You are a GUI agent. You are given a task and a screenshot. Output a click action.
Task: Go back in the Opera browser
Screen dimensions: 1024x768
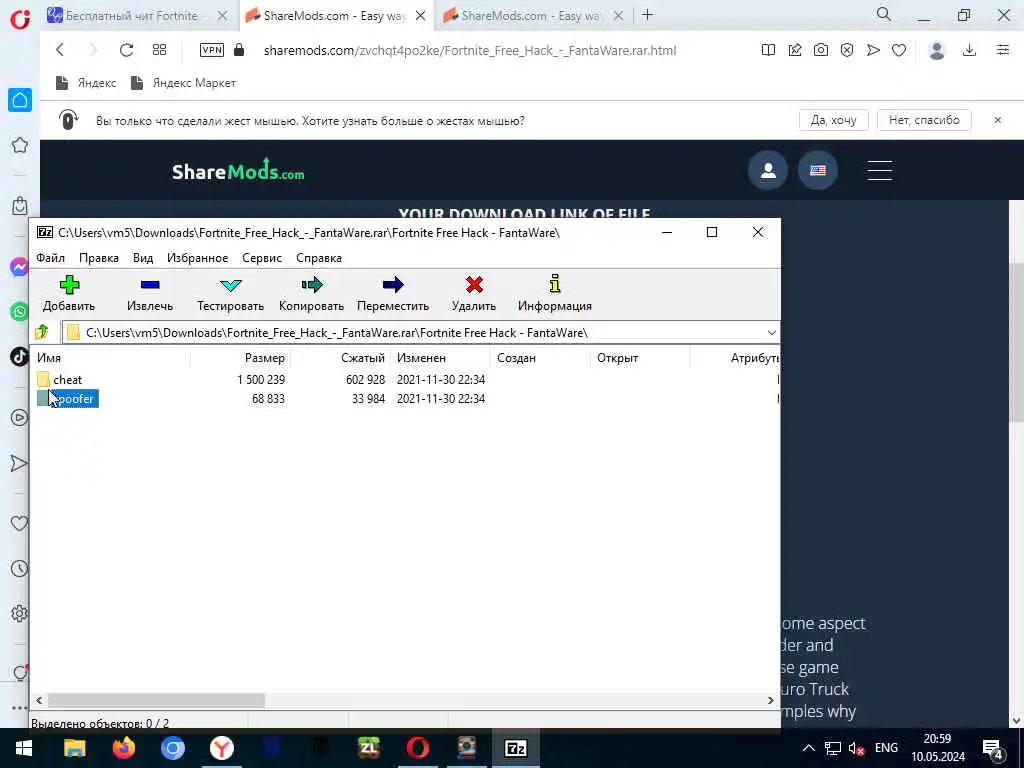(60, 50)
